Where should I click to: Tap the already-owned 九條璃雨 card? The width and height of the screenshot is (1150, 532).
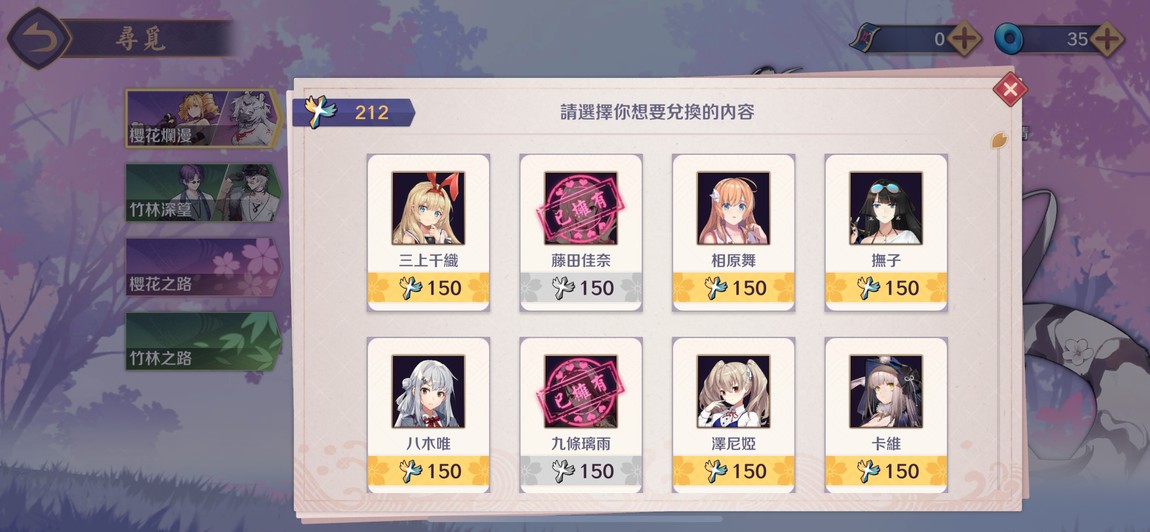click(x=581, y=415)
